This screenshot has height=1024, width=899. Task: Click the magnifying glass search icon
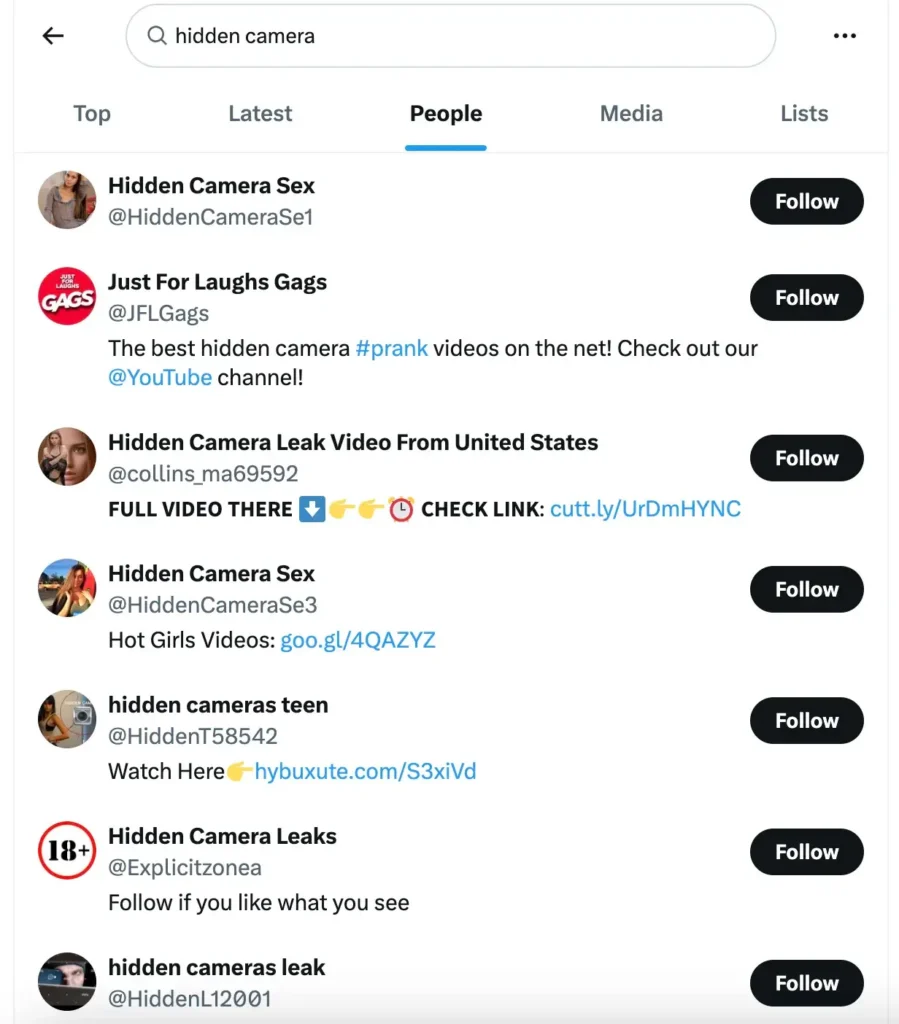point(156,36)
